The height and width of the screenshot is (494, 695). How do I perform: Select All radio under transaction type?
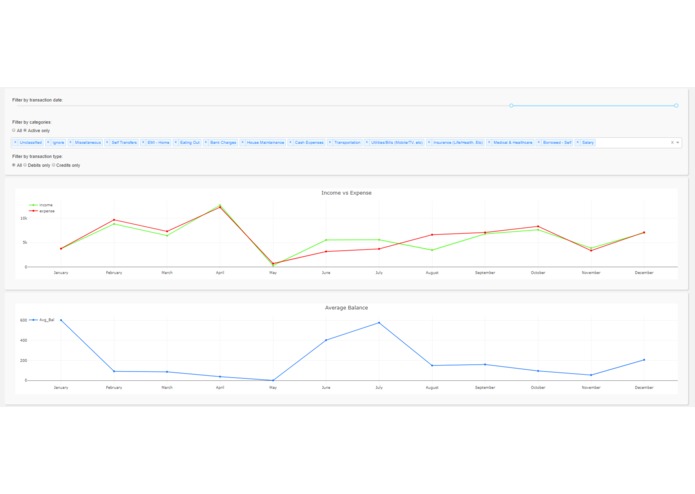[14, 165]
